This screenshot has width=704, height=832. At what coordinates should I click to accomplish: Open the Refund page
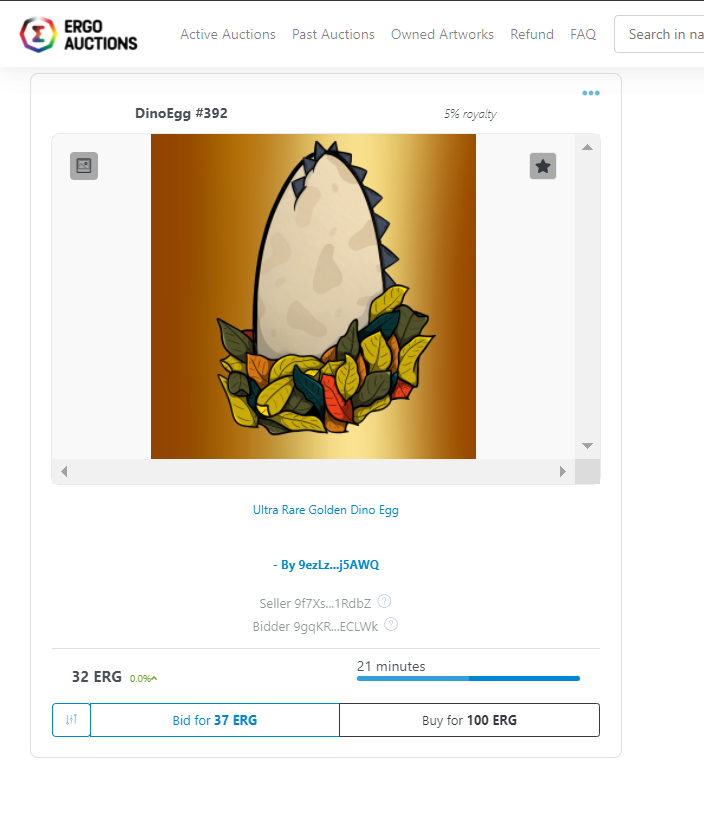click(x=532, y=34)
